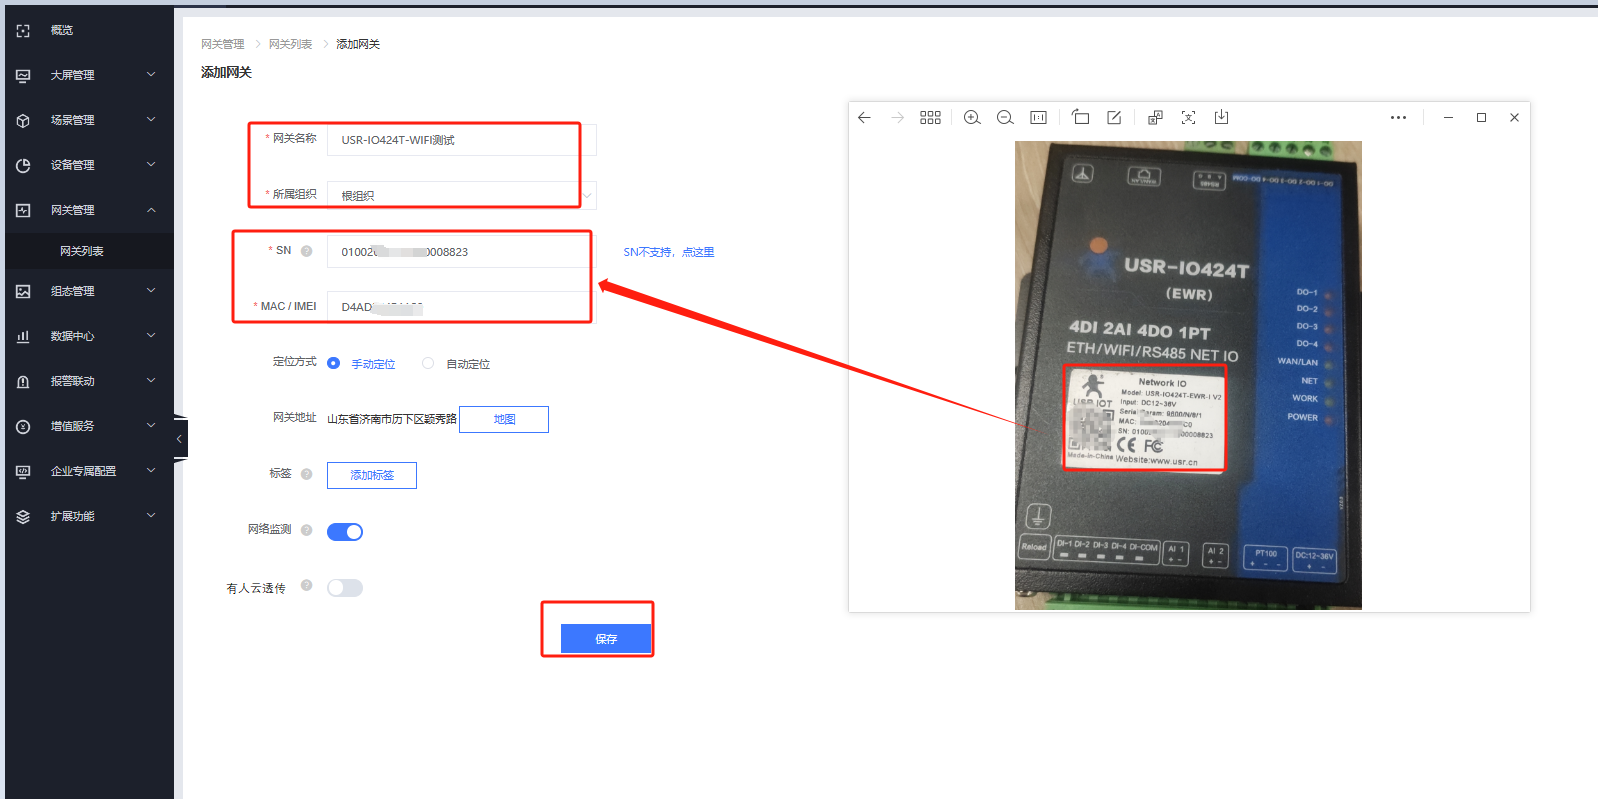Select 手动定位 radio option

(333, 363)
